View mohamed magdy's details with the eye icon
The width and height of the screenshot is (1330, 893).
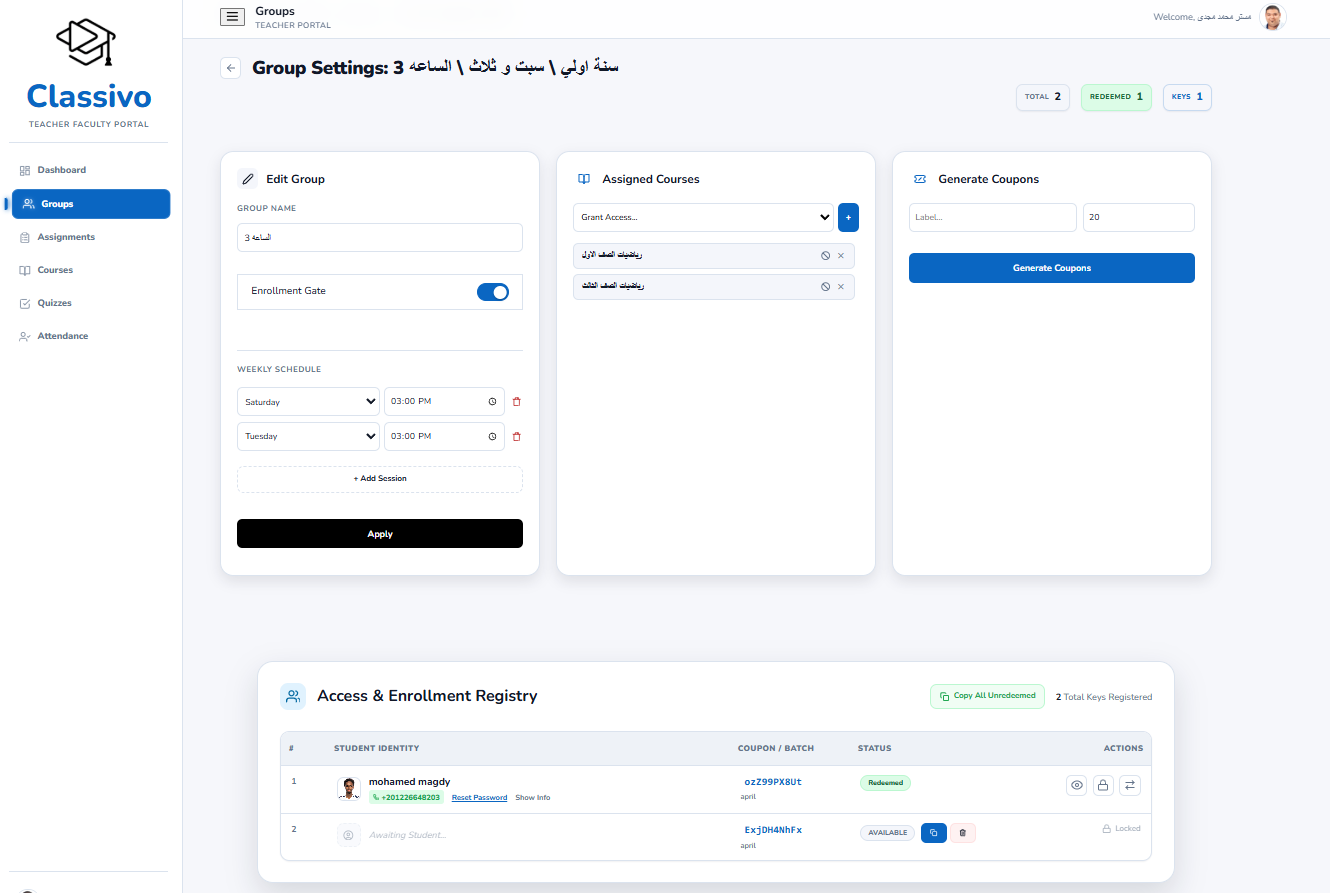pyautogui.click(x=1077, y=785)
